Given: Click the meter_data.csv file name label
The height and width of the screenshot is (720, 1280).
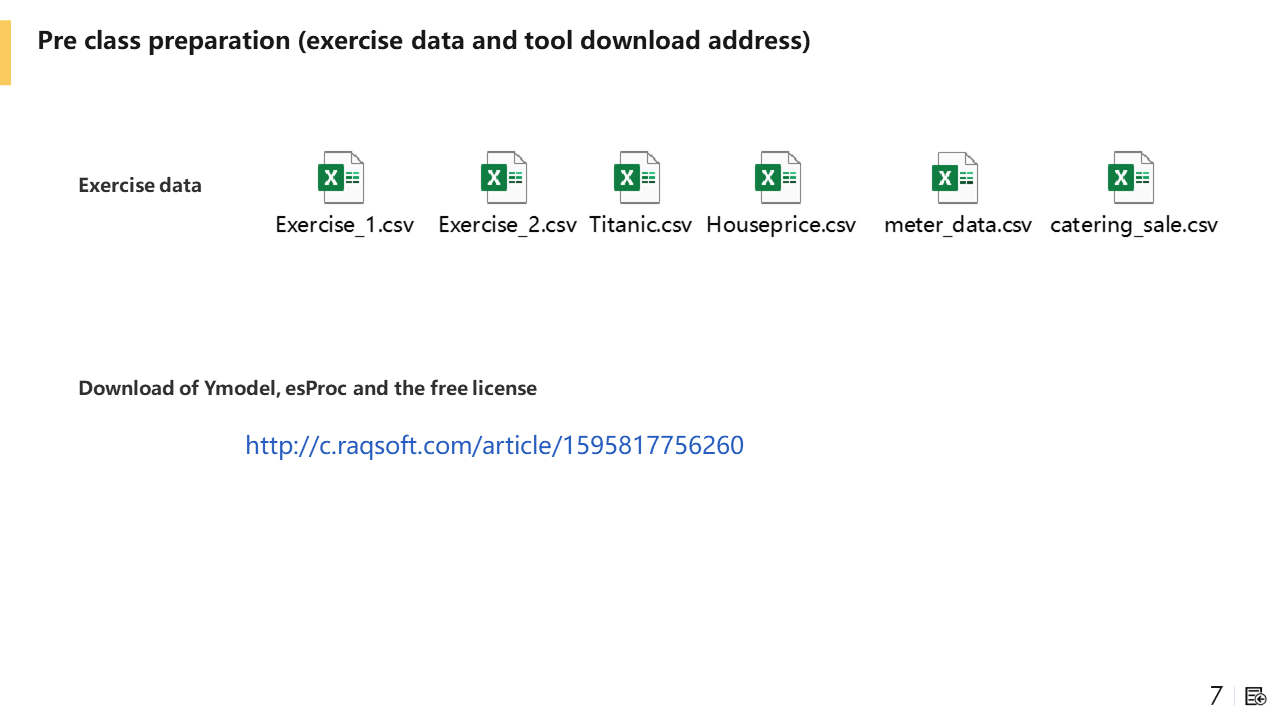Looking at the screenshot, I should point(958,225).
